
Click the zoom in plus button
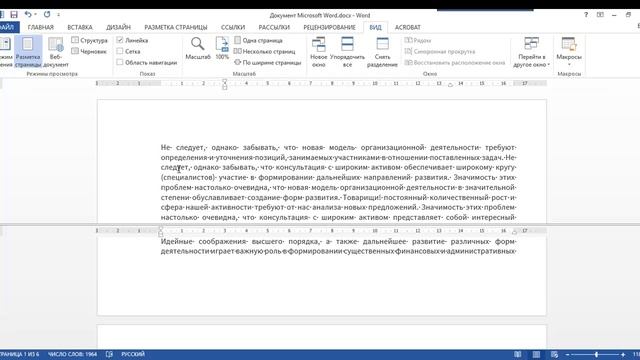623,354
